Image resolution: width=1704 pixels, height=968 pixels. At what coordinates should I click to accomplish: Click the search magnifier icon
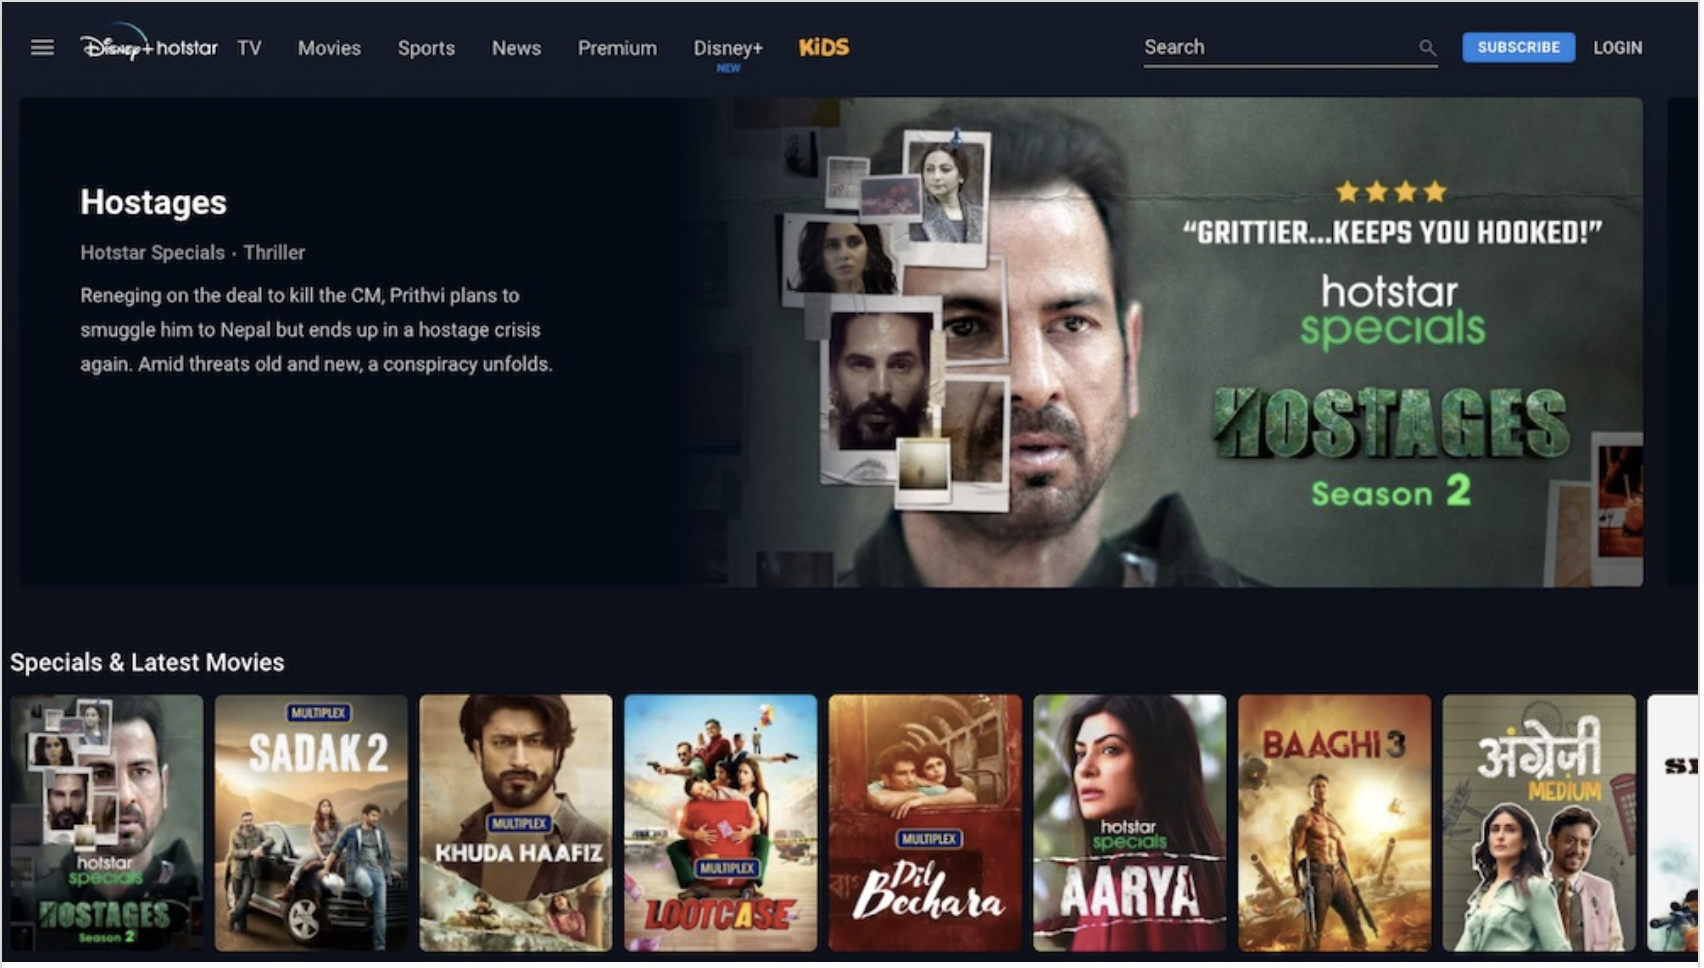click(x=1427, y=48)
